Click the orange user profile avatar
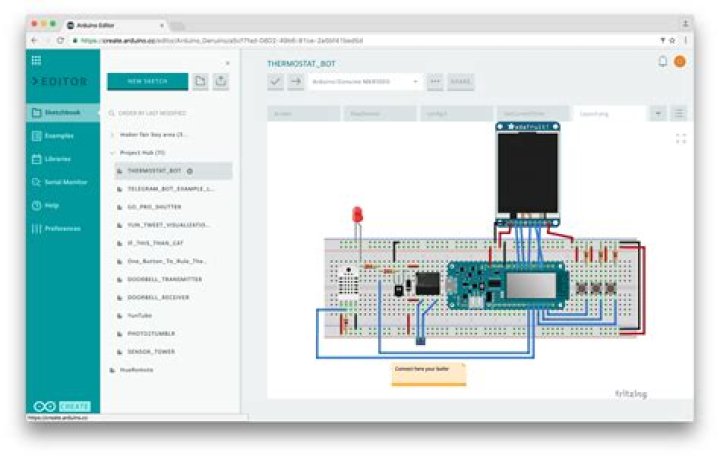This screenshot has height=459, width=720. tap(680, 62)
